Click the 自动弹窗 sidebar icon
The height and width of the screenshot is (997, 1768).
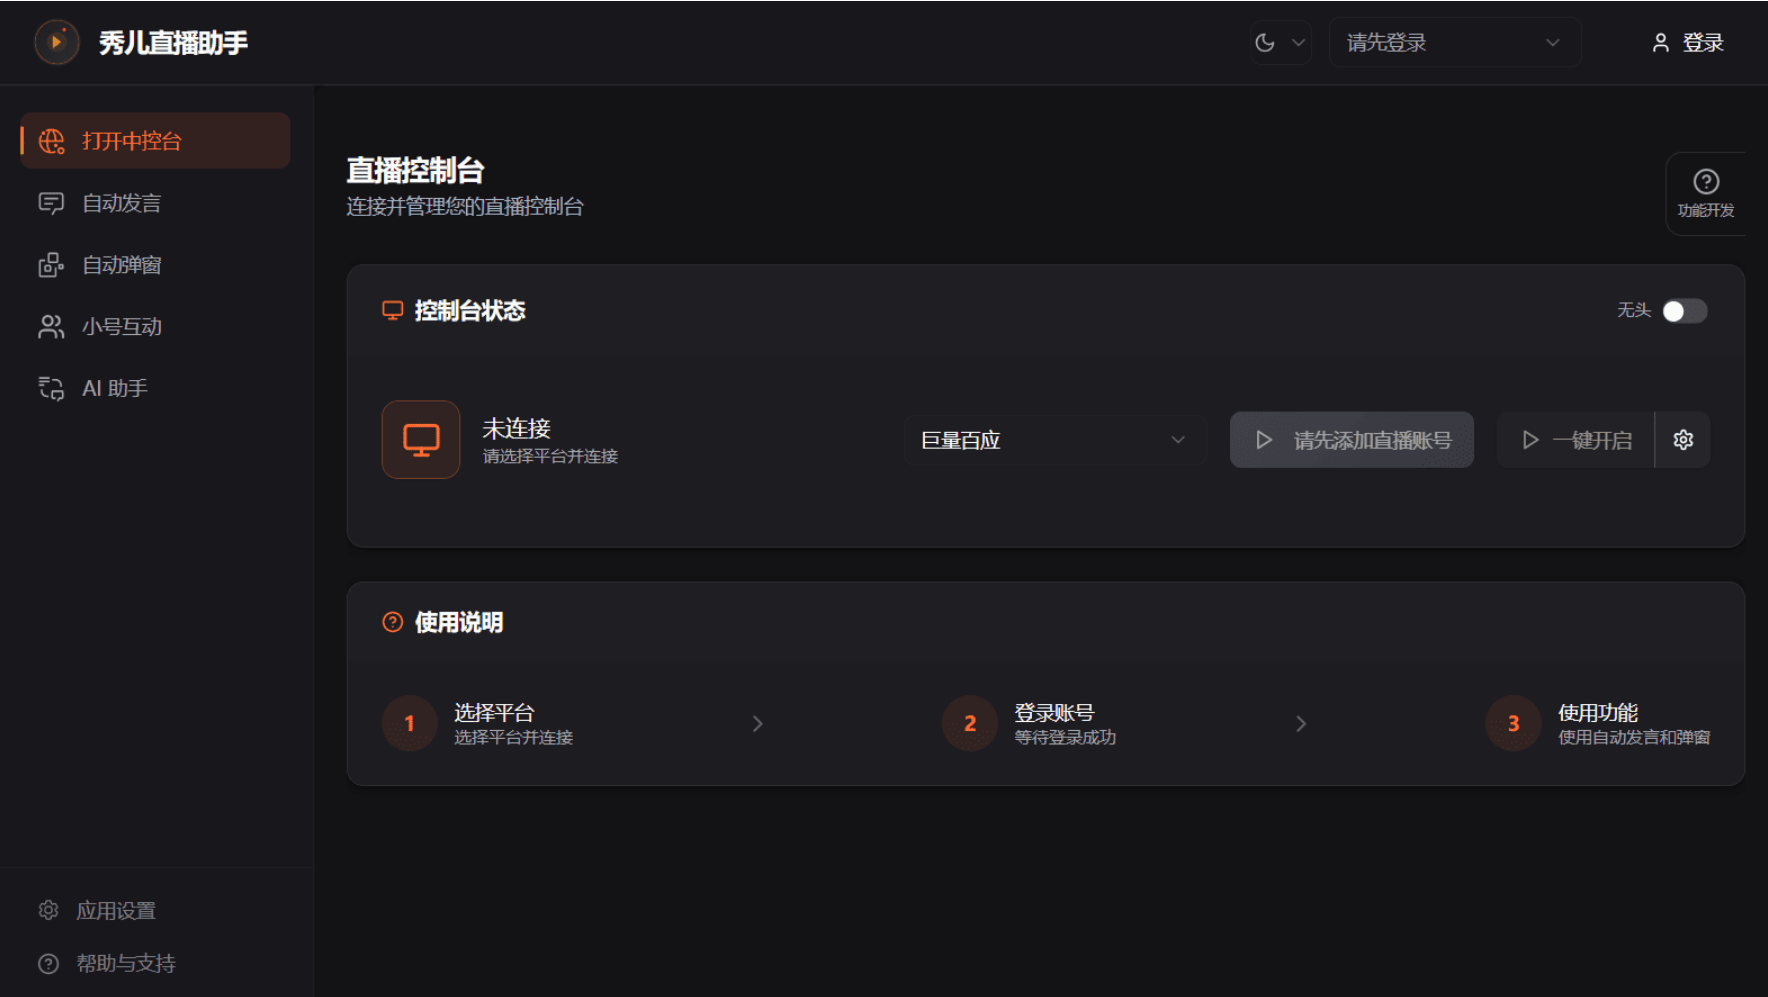pyautogui.click(x=51, y=265)
